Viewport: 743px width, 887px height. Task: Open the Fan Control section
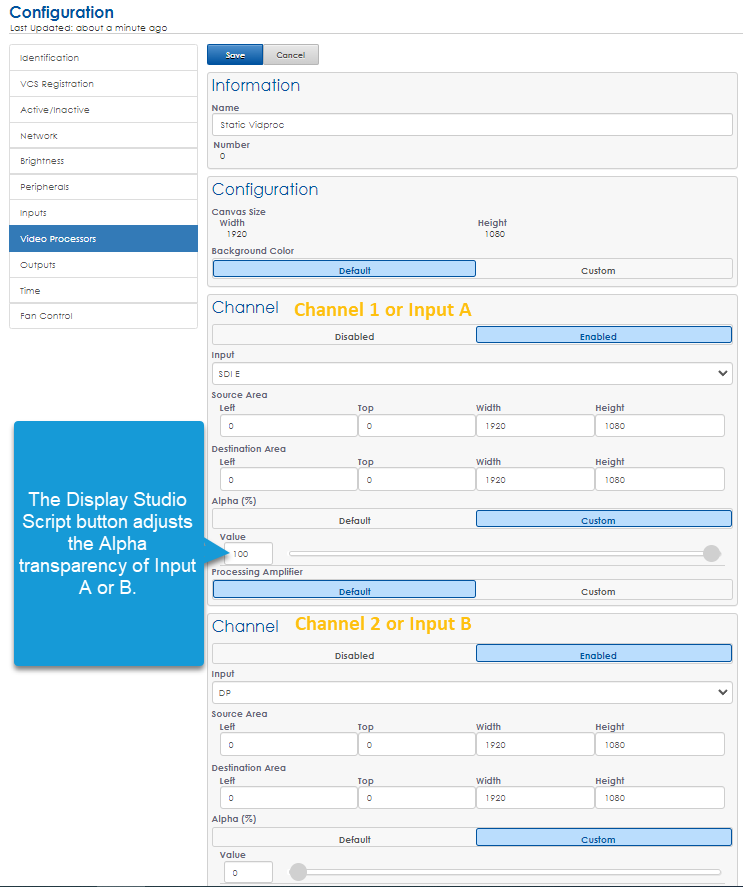[x=103, y=316]
